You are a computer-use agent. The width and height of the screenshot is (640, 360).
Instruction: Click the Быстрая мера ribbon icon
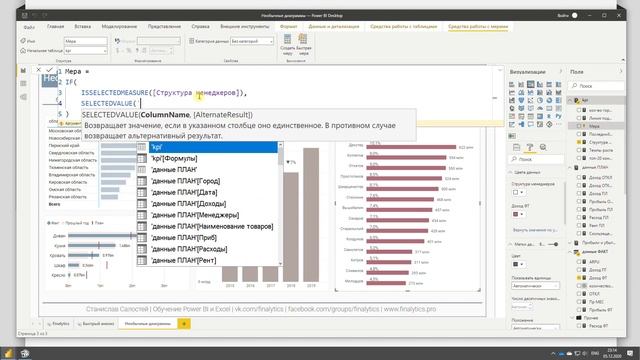click(x=303, y=44)
